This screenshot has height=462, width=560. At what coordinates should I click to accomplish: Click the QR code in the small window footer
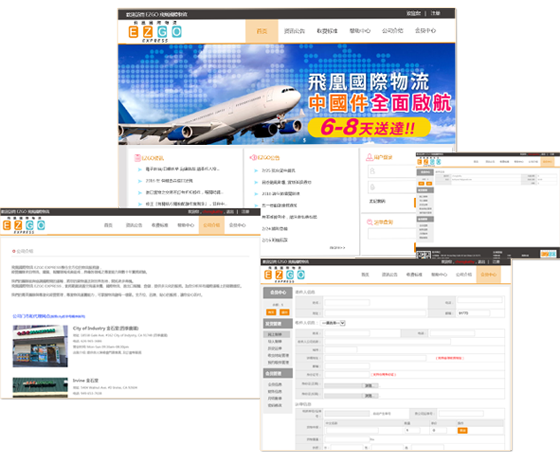click(424, 255)
